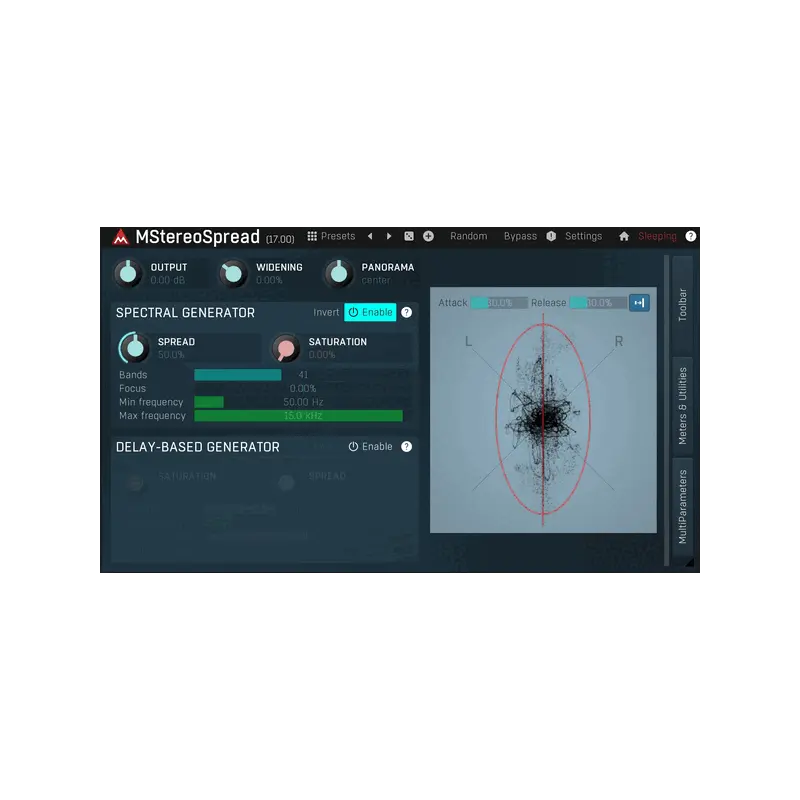Viewport: 800px width, 800px height.
Task: Click the dice randomize preset icon
Action: 409,236
